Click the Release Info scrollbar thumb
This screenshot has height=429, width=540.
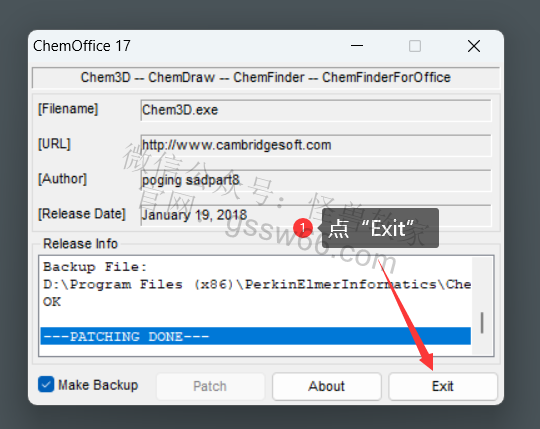[482, 323]
